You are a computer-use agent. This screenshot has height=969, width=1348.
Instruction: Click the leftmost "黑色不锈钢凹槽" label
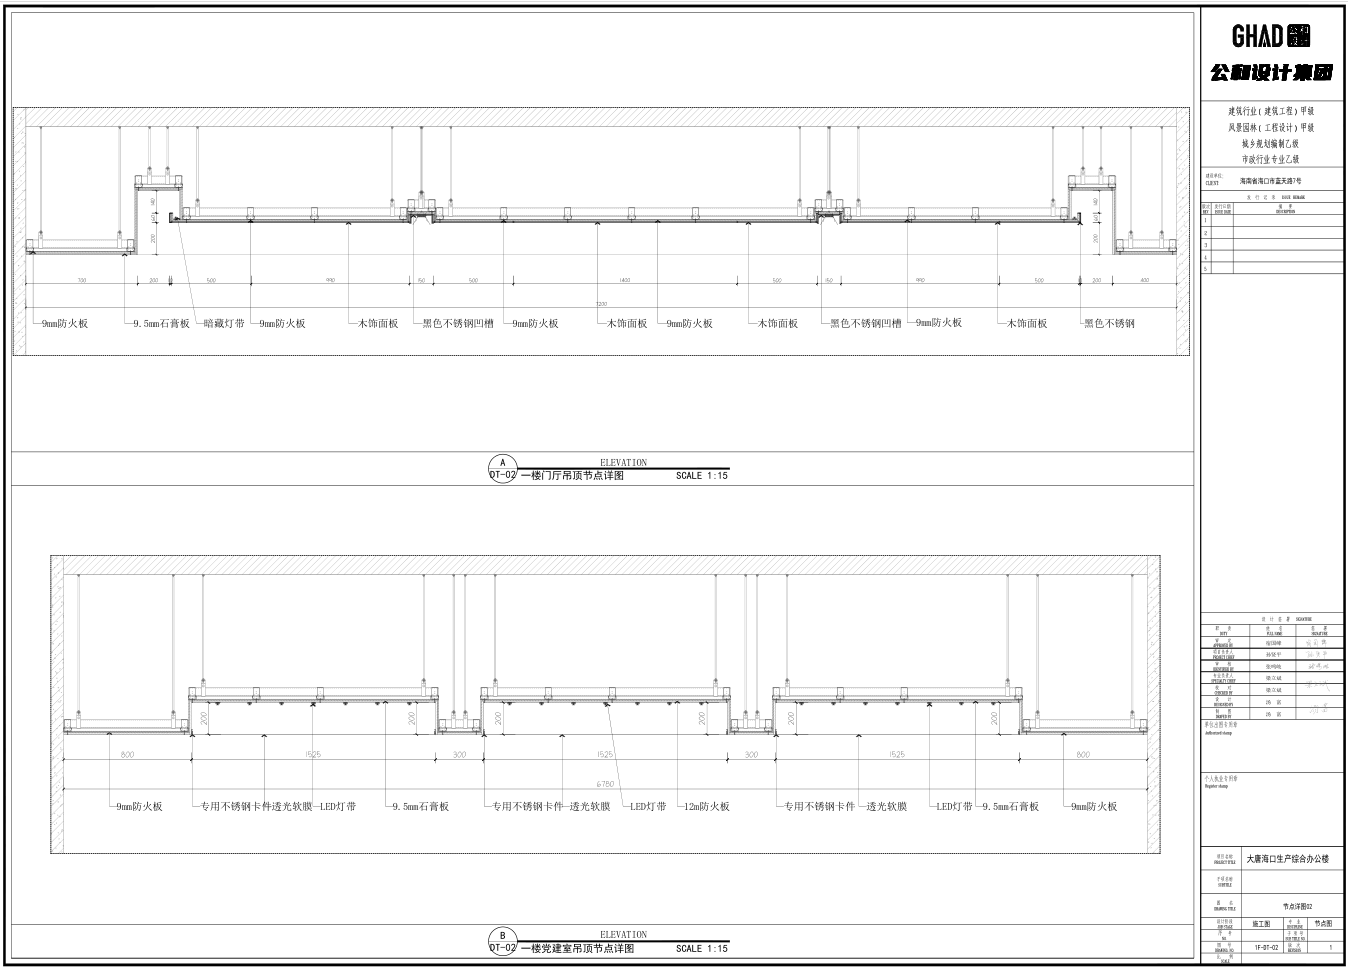click(458, 324)
